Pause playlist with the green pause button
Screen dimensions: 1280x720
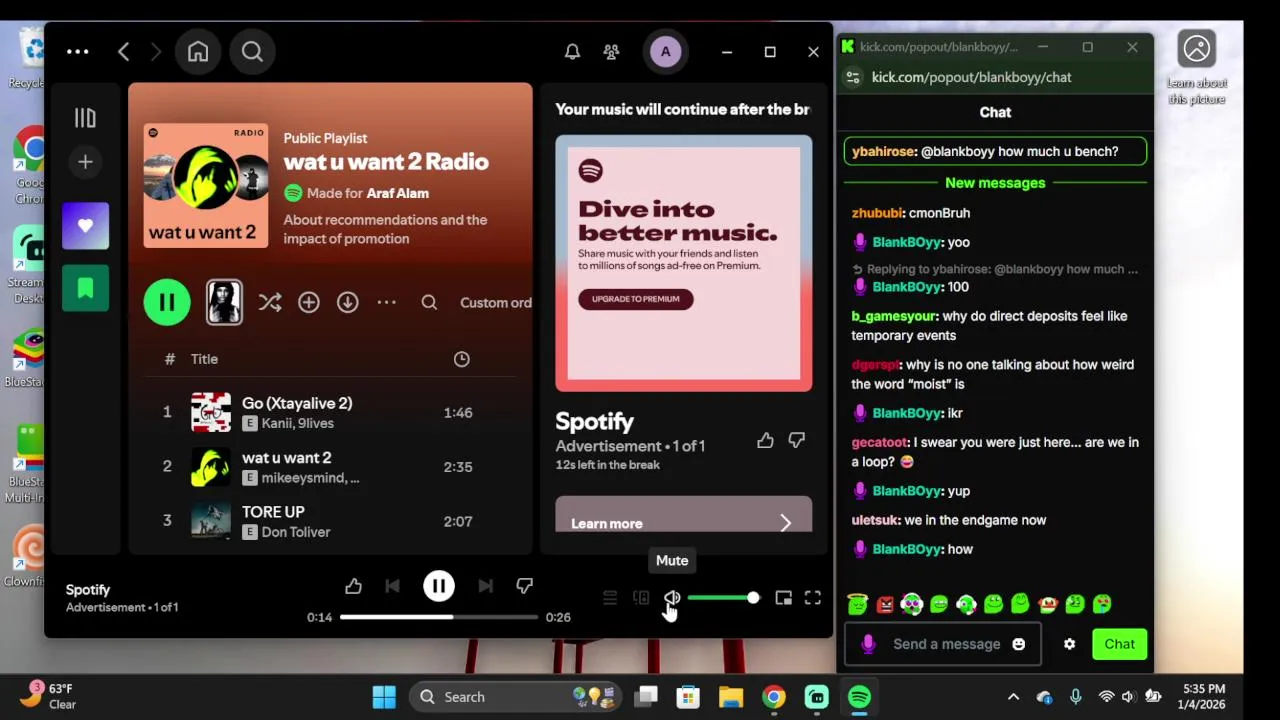point(167,302)
